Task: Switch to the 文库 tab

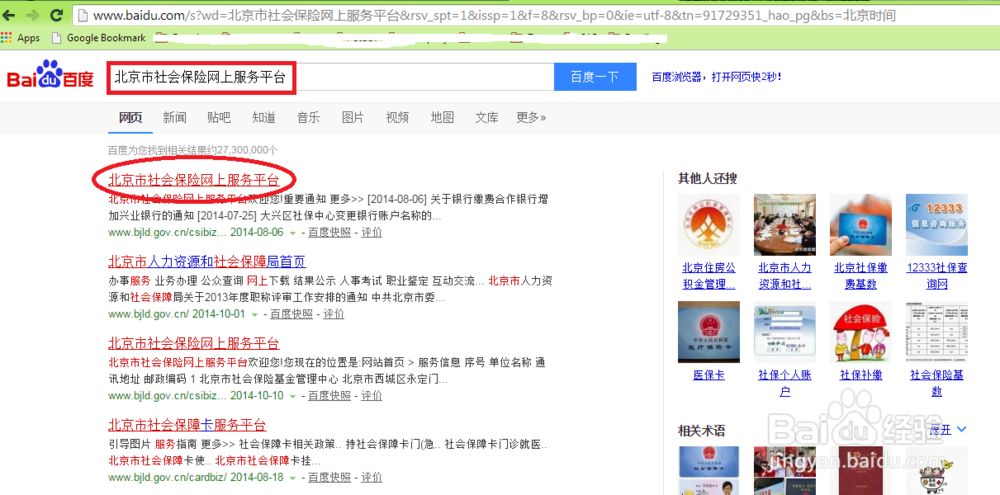Action: click(x=487, y=117)
